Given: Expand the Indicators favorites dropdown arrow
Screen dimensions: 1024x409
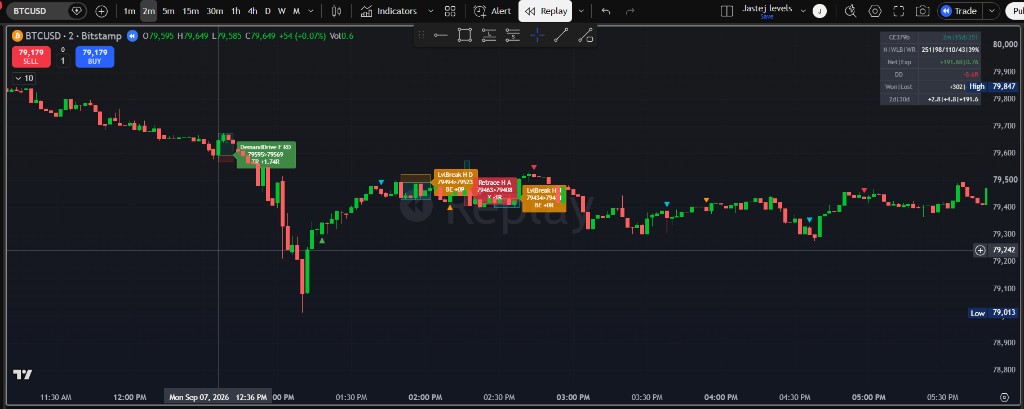Looking at the screenshot, I should coord(430,11).
